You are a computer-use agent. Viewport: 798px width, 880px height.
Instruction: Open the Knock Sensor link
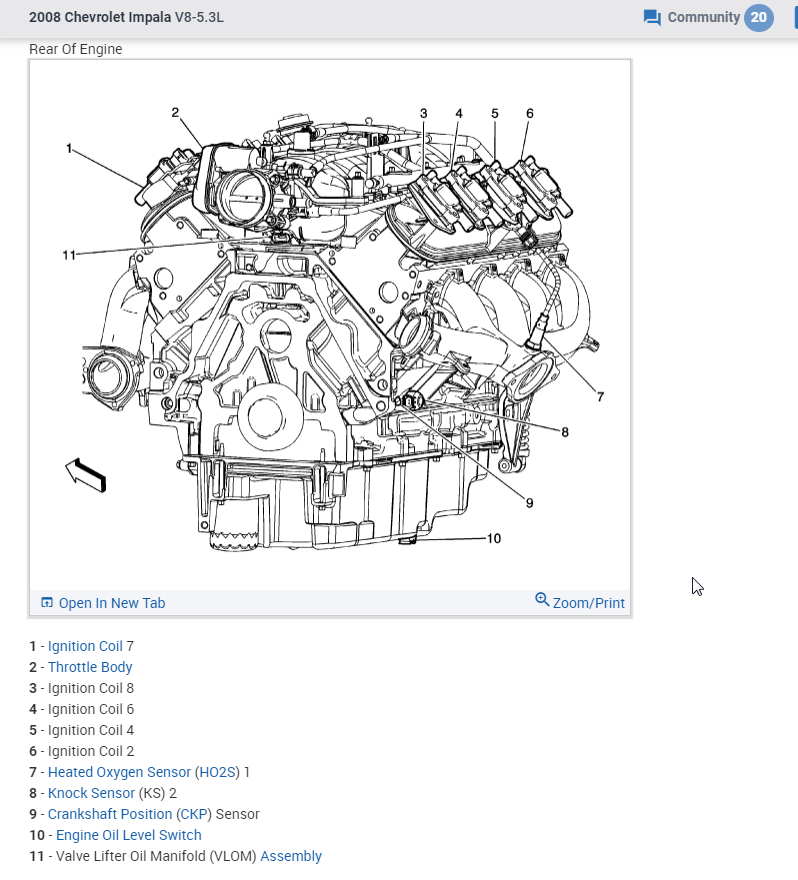(x=91, y=793)
